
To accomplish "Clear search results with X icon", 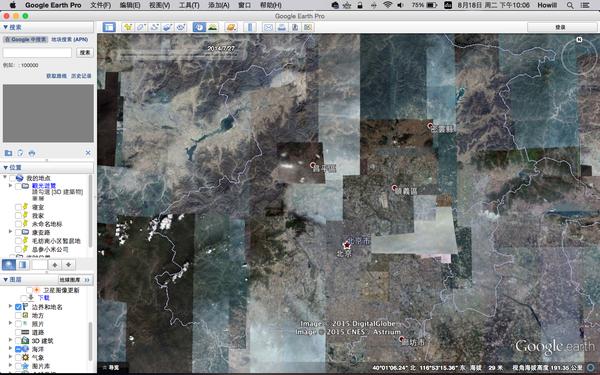I will tap(88, 153).
